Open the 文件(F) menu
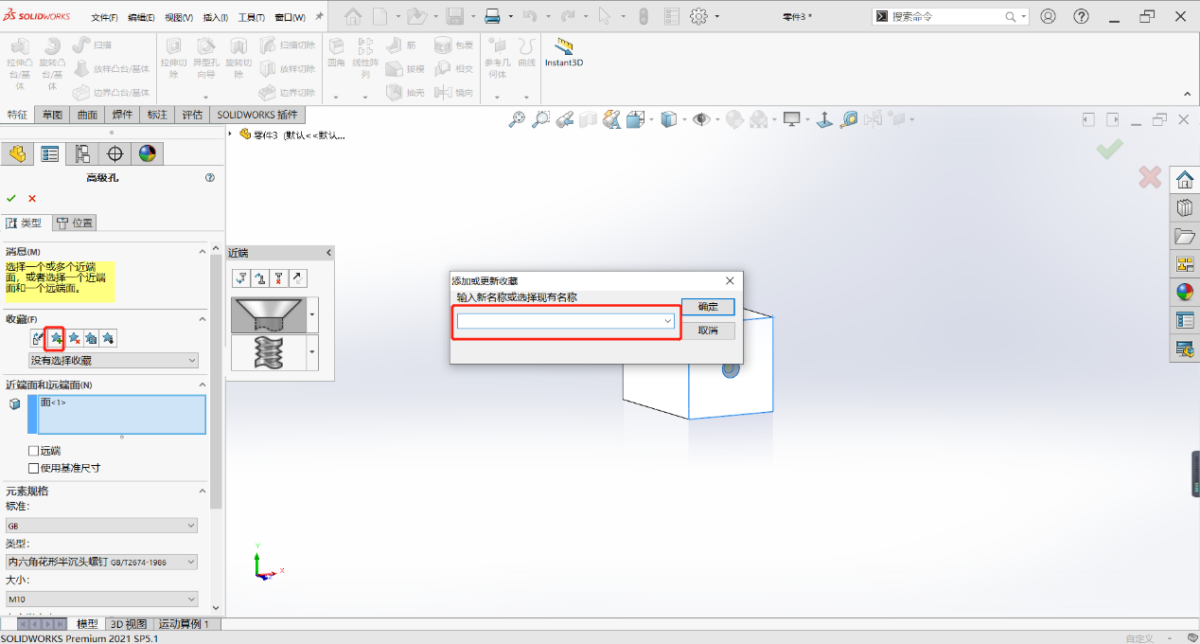 [x=104, y=17]
